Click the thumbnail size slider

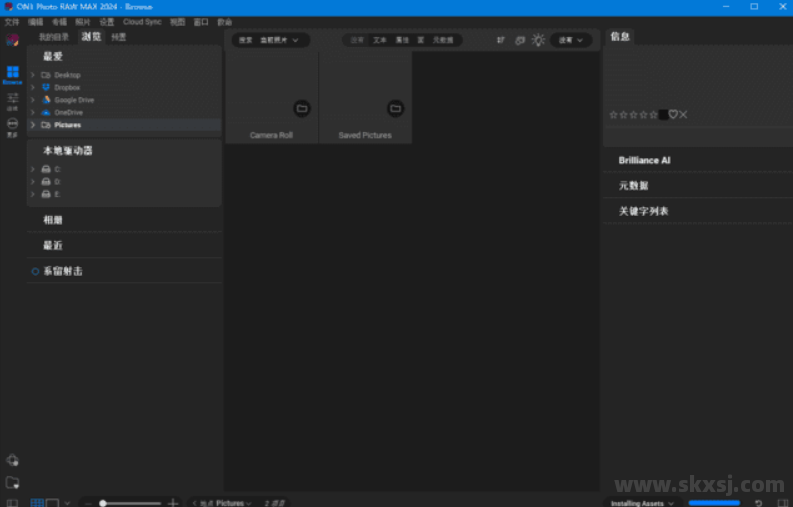pos(130,503)
